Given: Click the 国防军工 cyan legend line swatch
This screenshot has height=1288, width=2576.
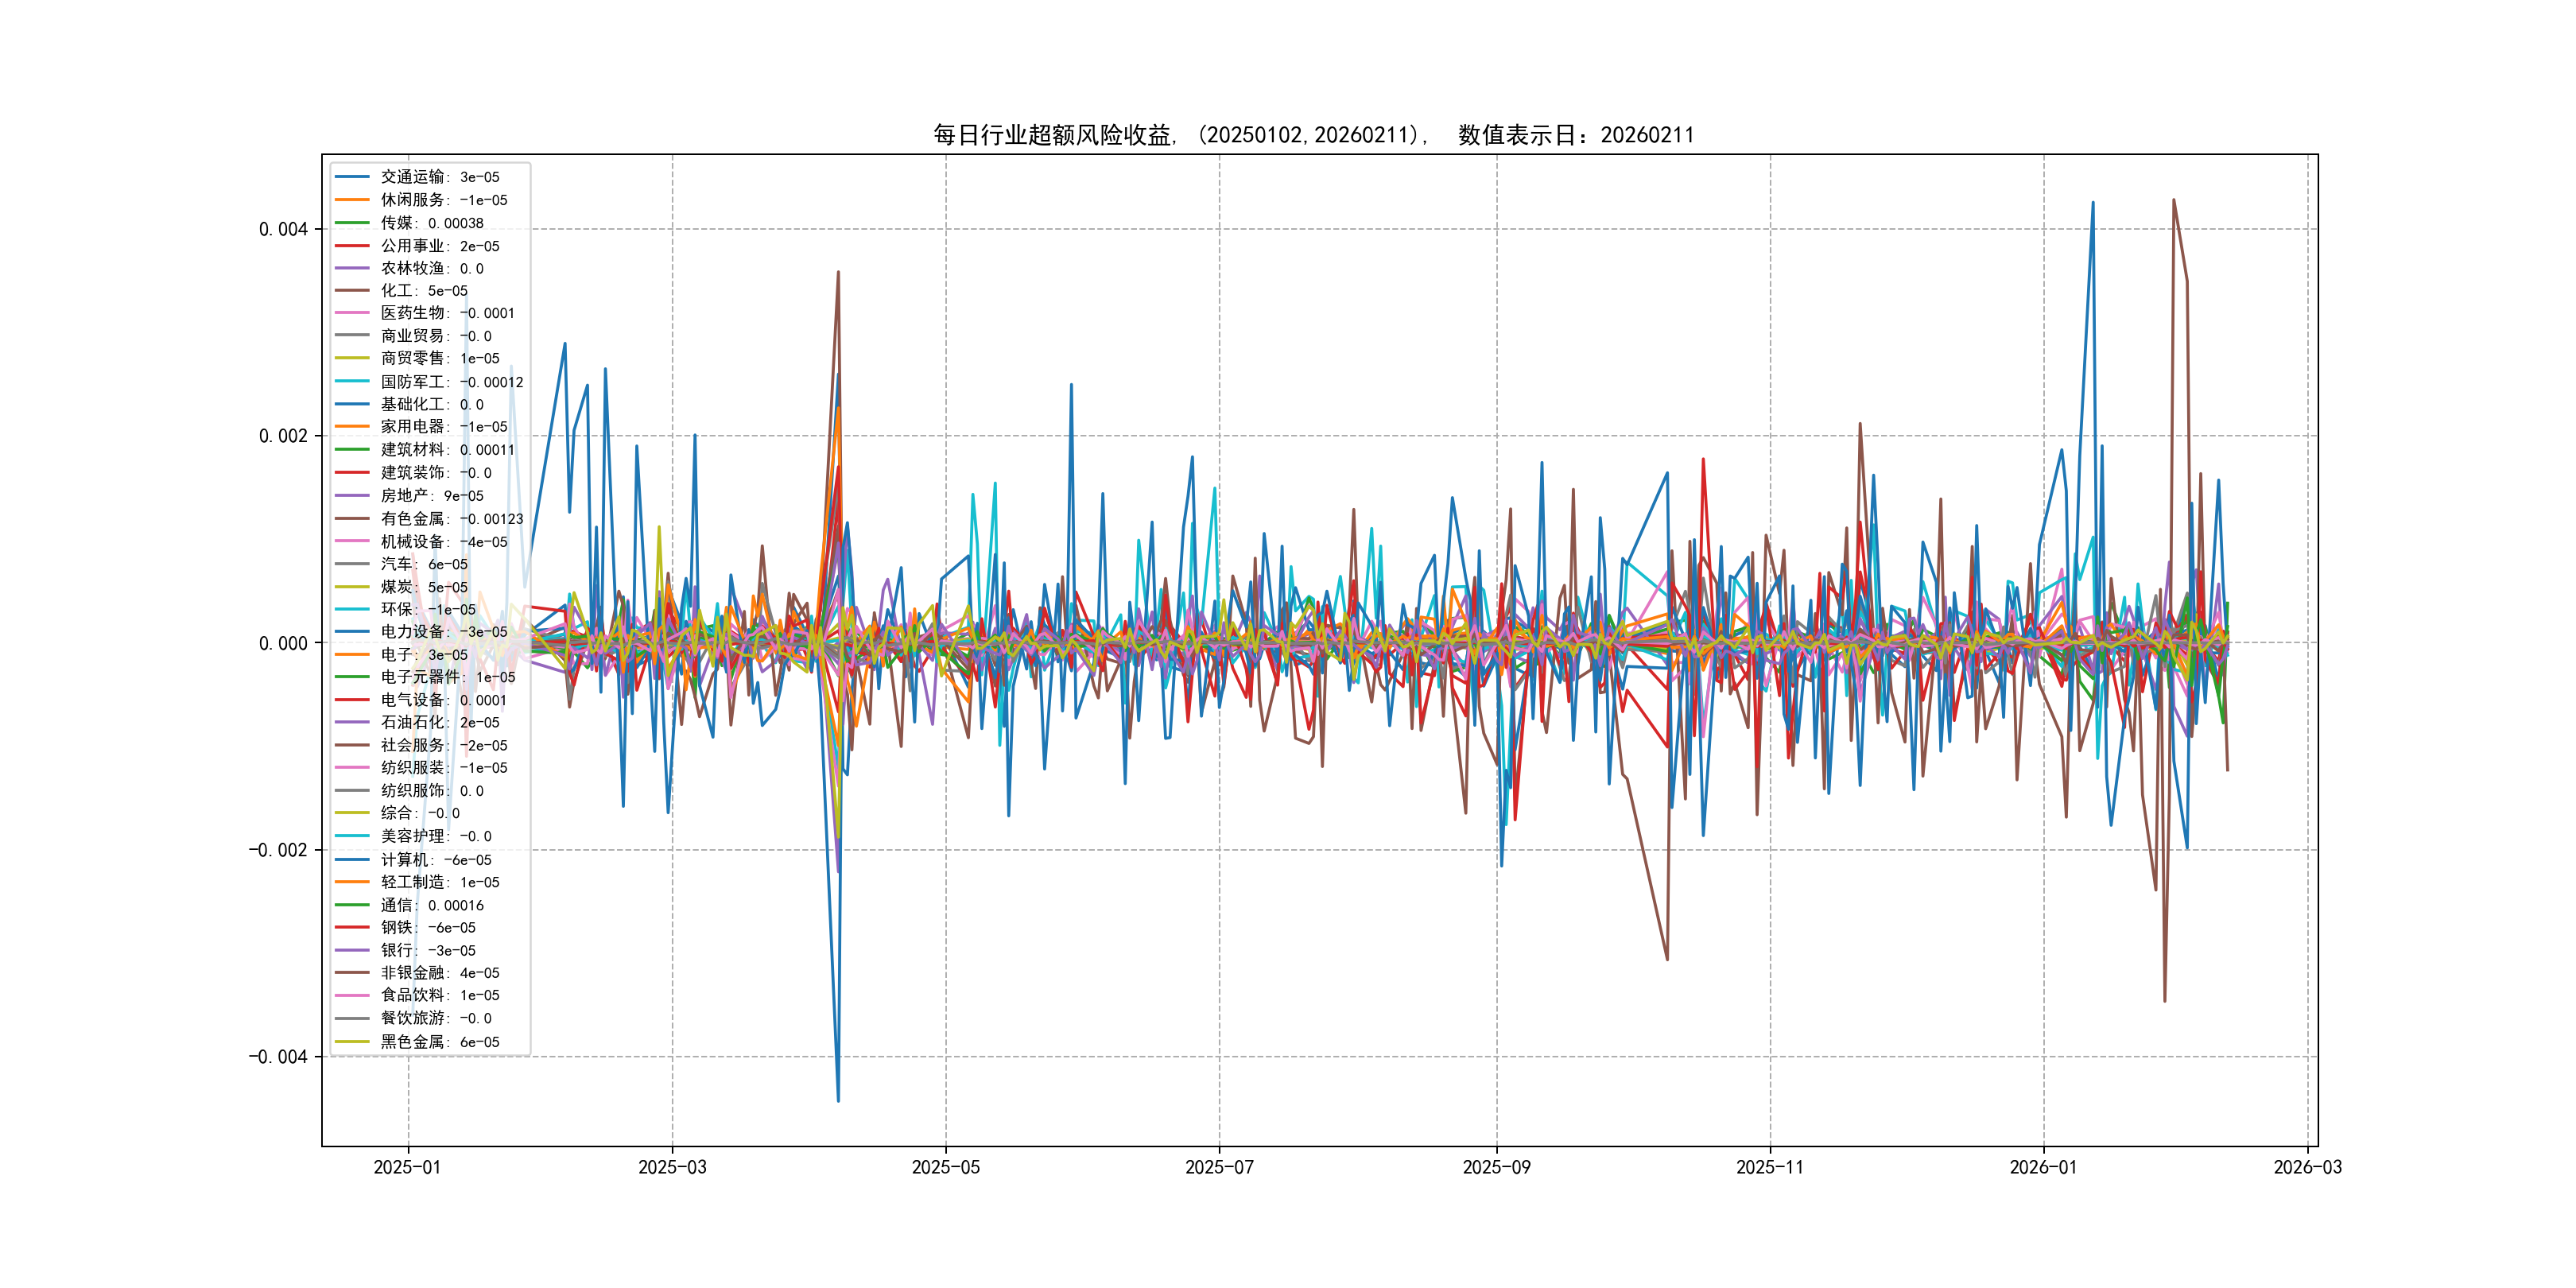Looking at the screenshot, I should (x=352, y=381).
